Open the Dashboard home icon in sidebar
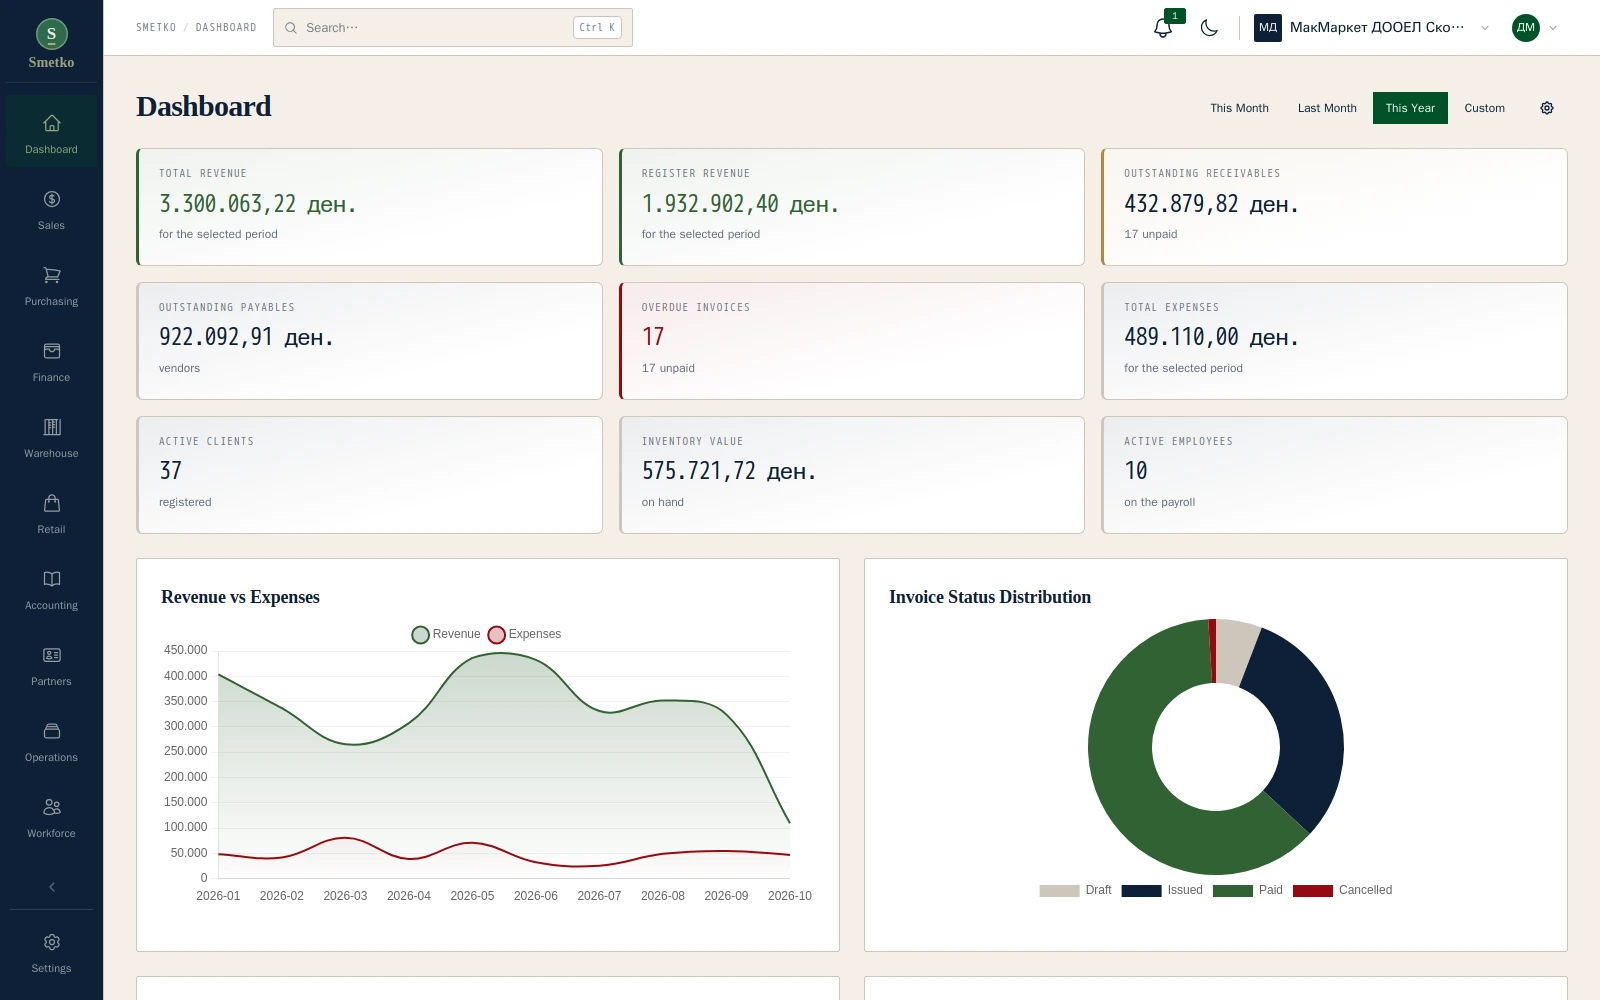The height and width of the screenshot is (1000, 1600). [52, 123]
